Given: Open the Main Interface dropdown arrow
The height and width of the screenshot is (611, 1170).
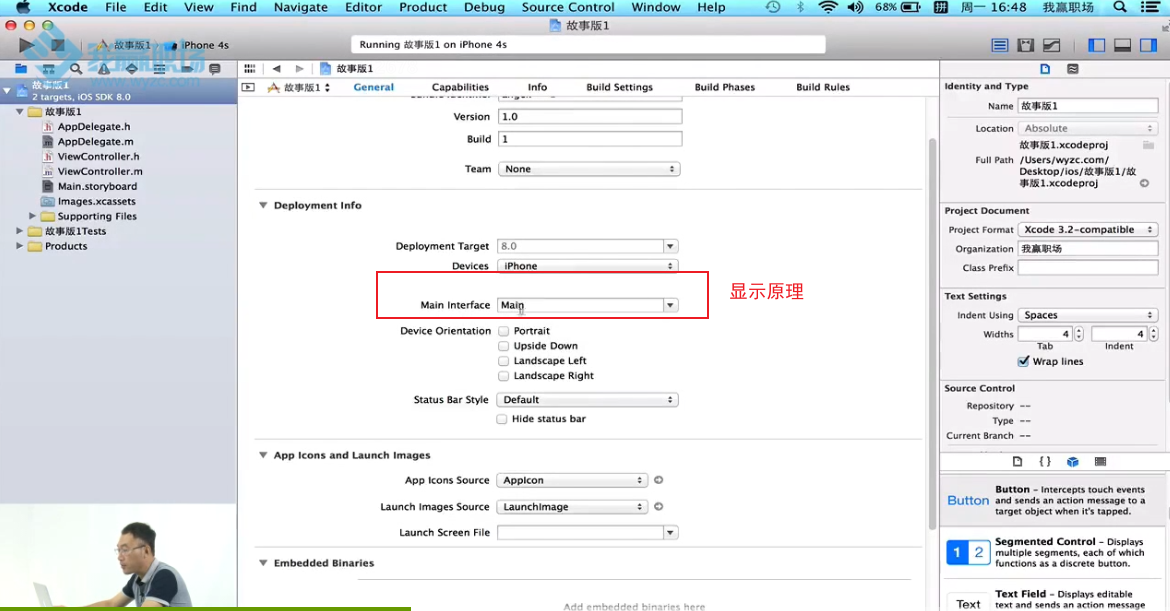Looking at the screenshot, I should tap(670, 305).
